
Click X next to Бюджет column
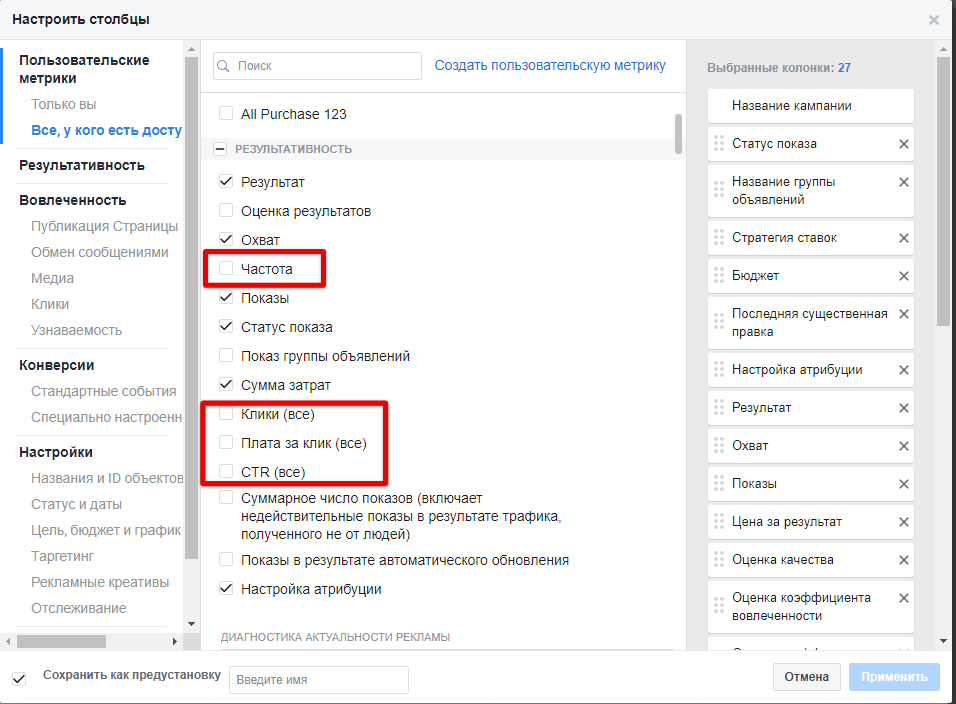(x=904, y=276)
